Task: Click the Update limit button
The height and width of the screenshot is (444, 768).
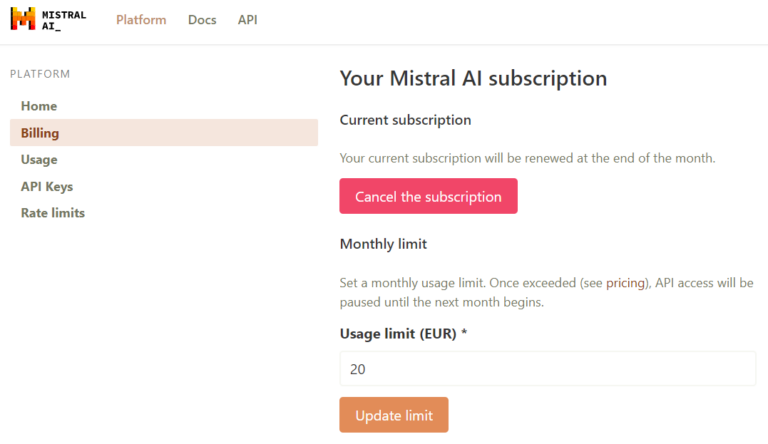Action: (x=394, y=415)
